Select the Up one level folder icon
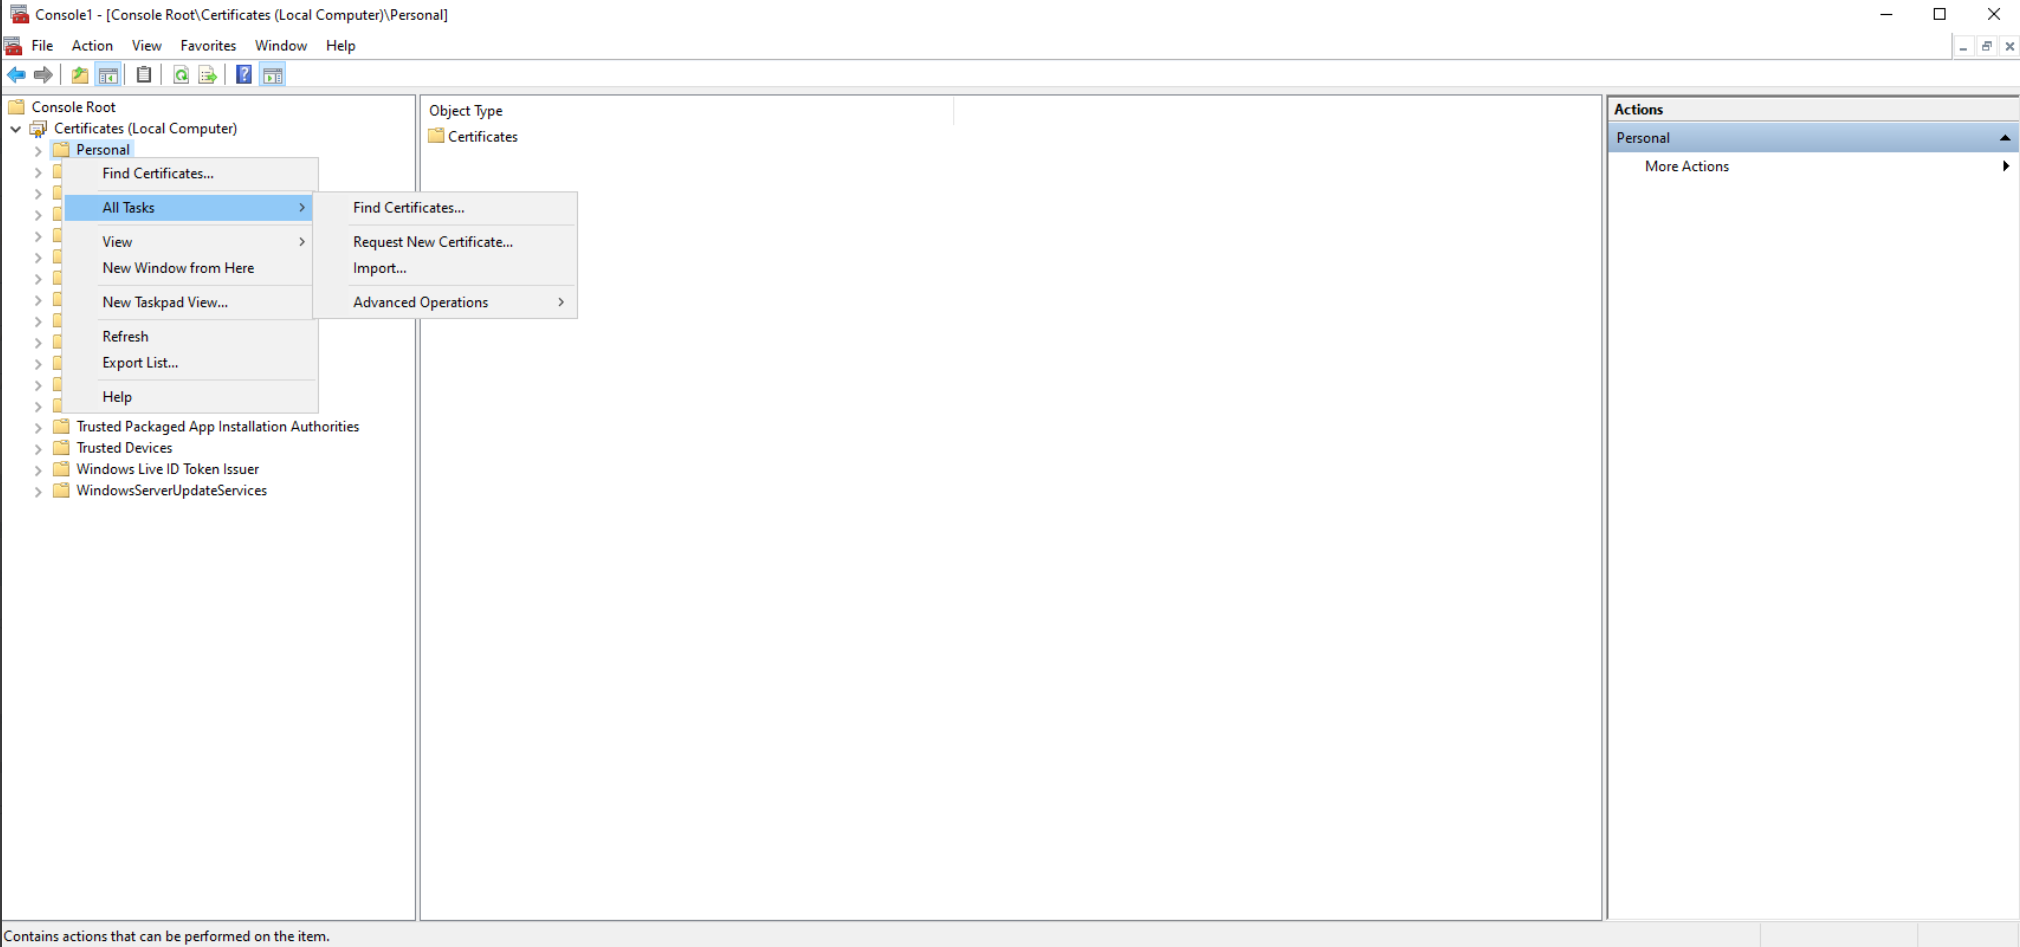The image size is (2020, 947). (79, 74)
